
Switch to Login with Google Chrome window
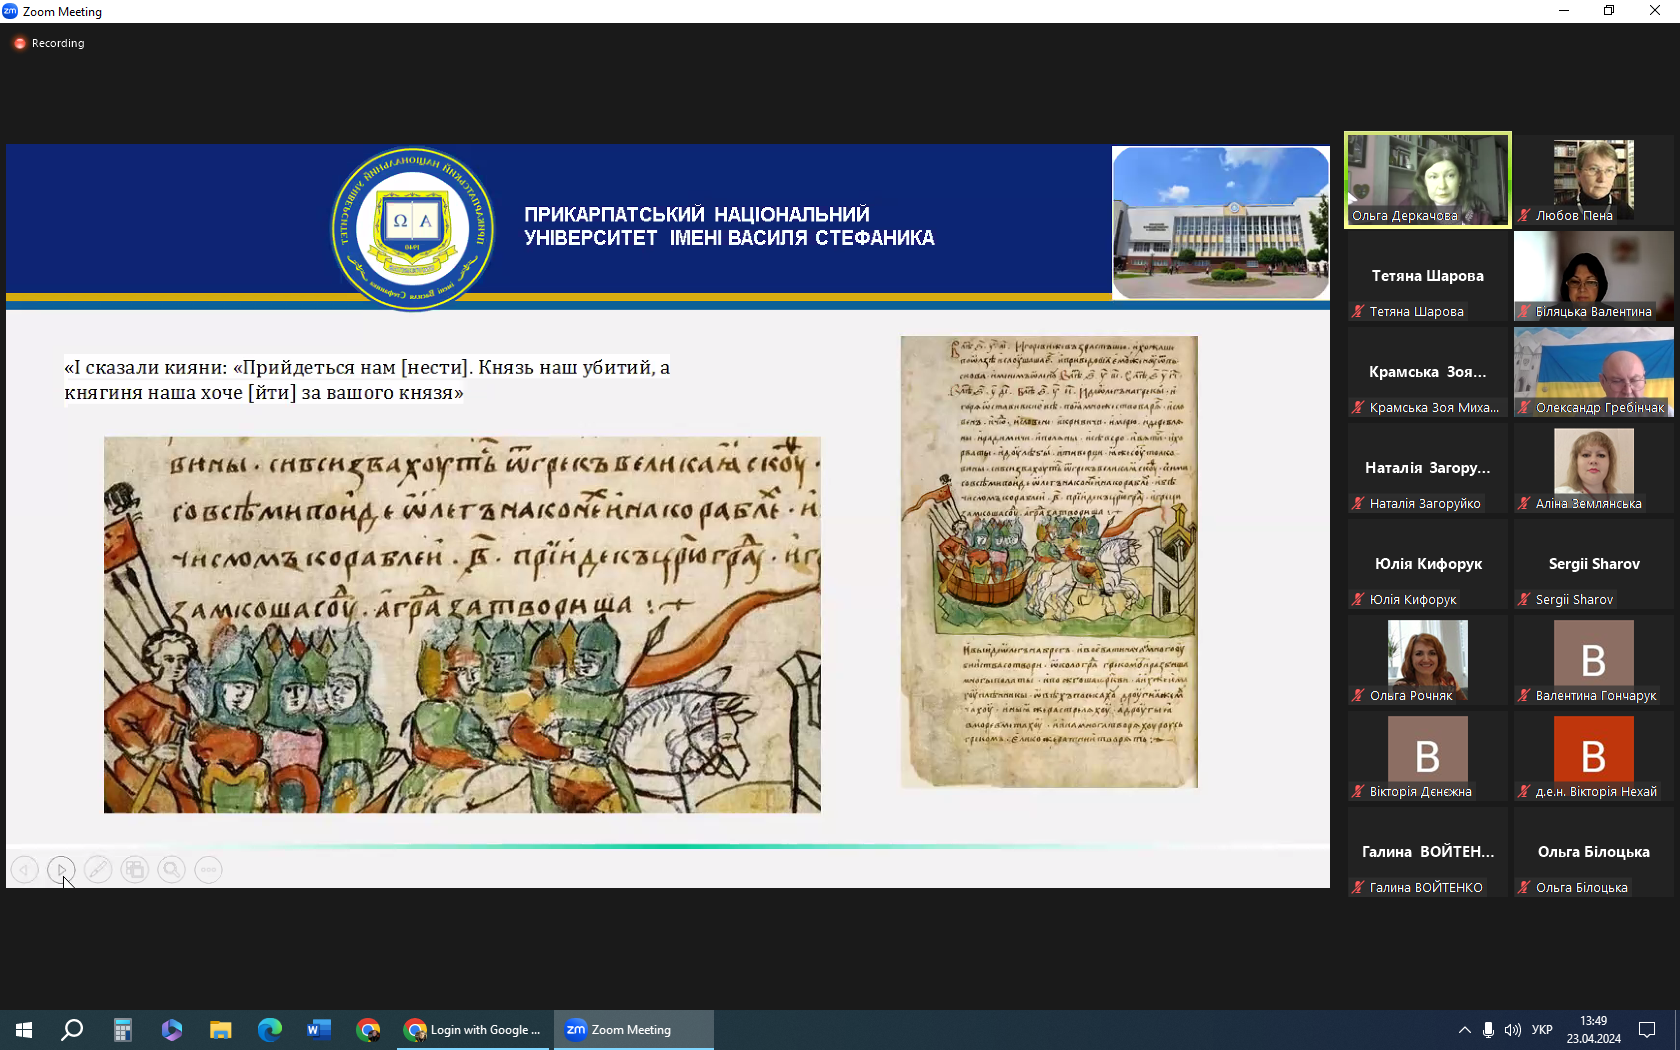(x=474, y=1030)
